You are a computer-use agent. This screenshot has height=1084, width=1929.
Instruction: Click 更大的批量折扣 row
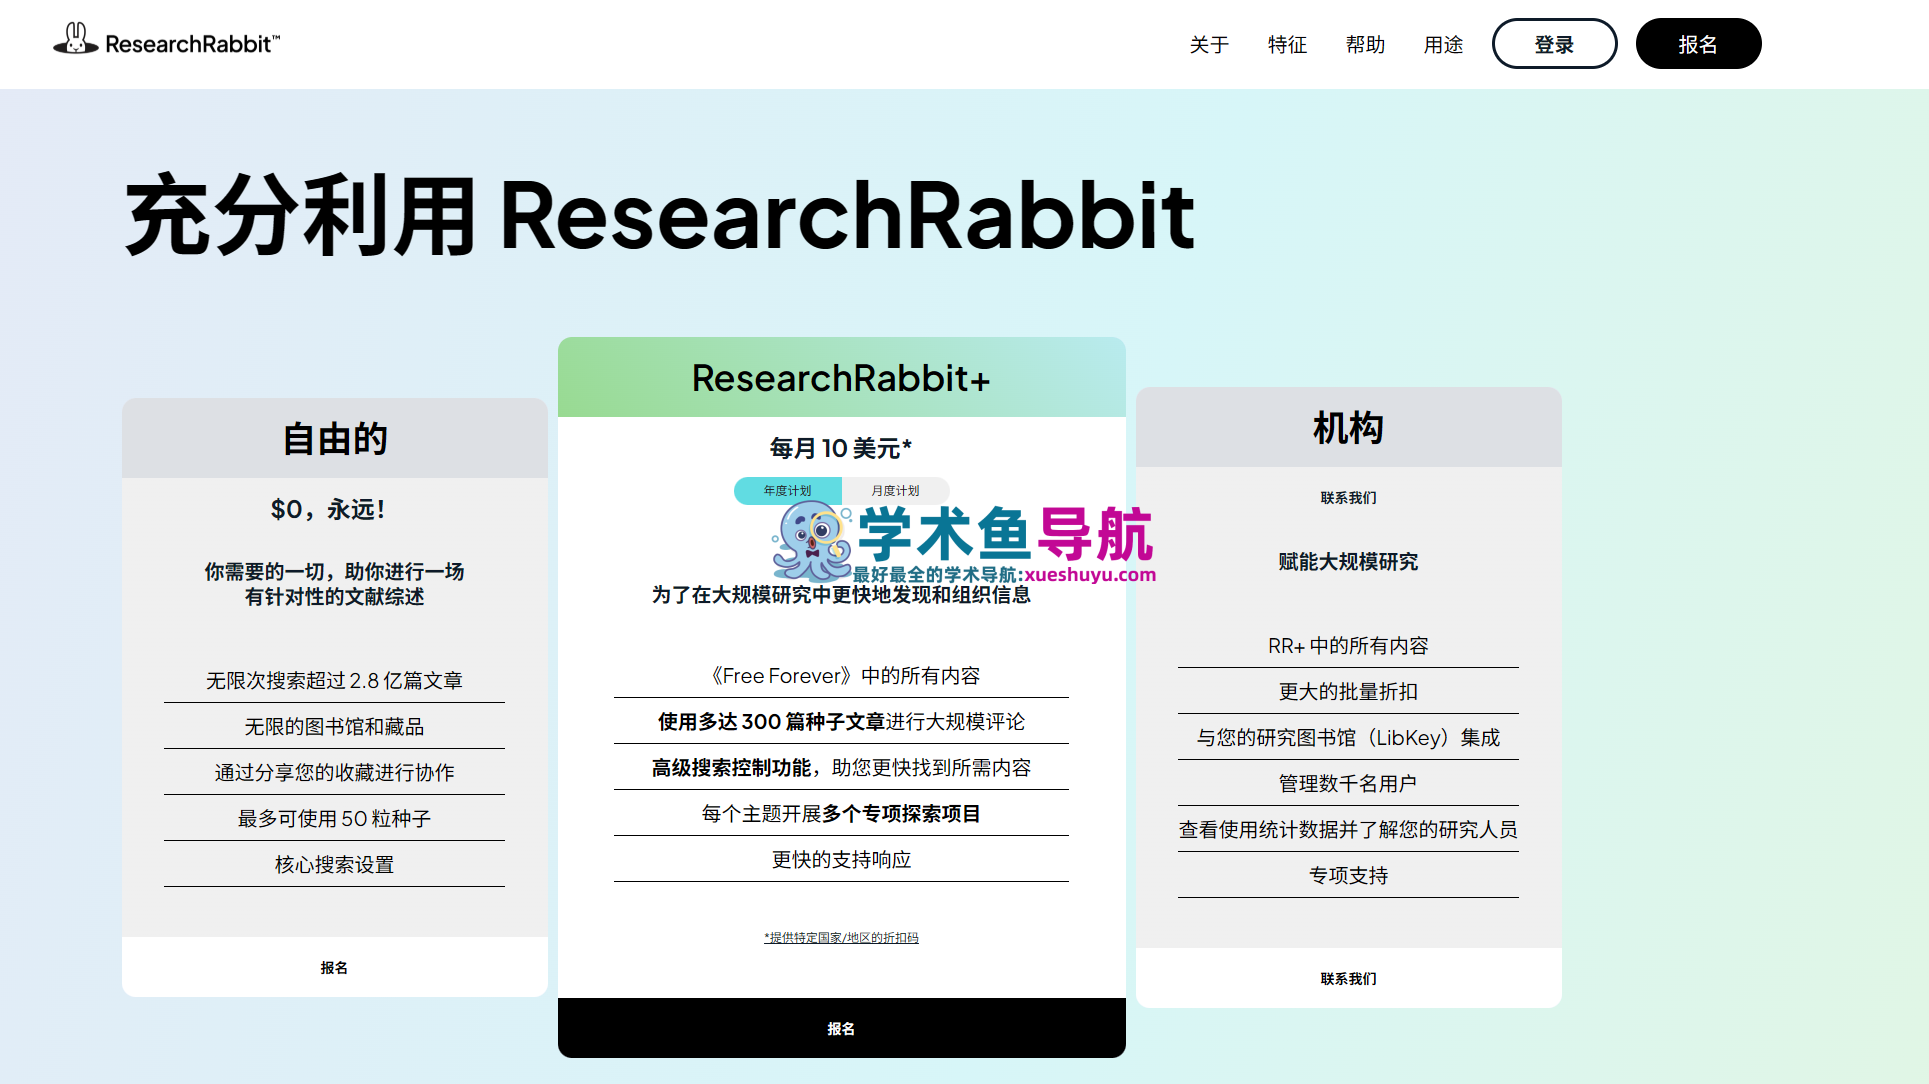pos(1348,691)
